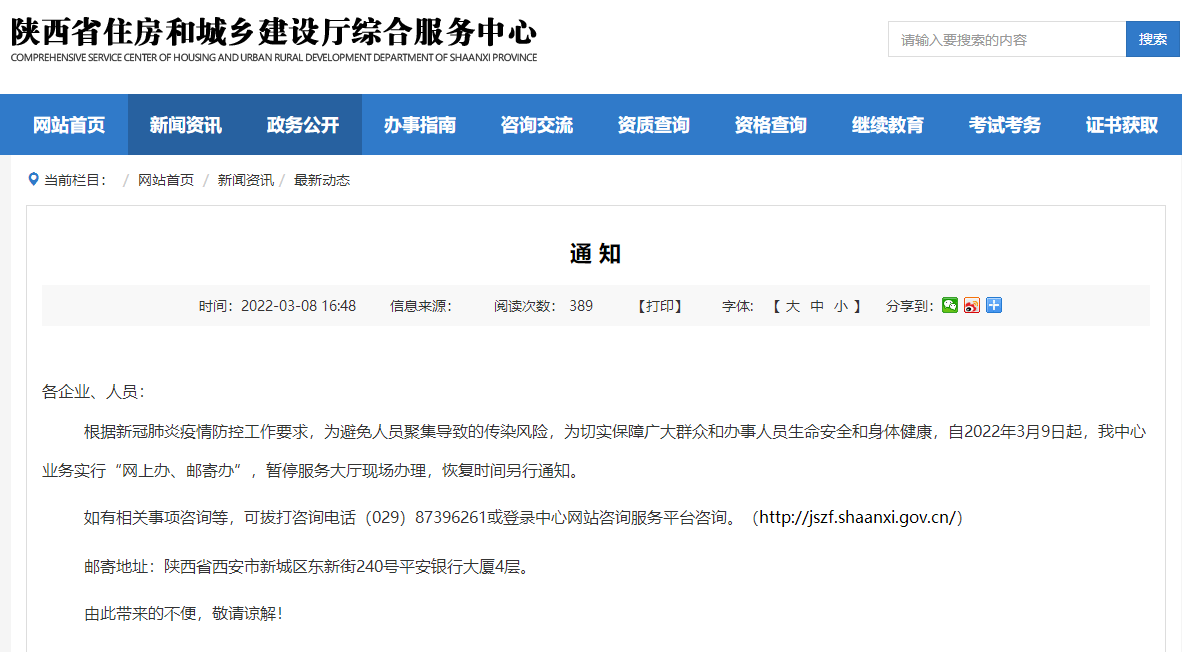Navigate to 资质查询
1182x652 pixels.
coord(654,125)
